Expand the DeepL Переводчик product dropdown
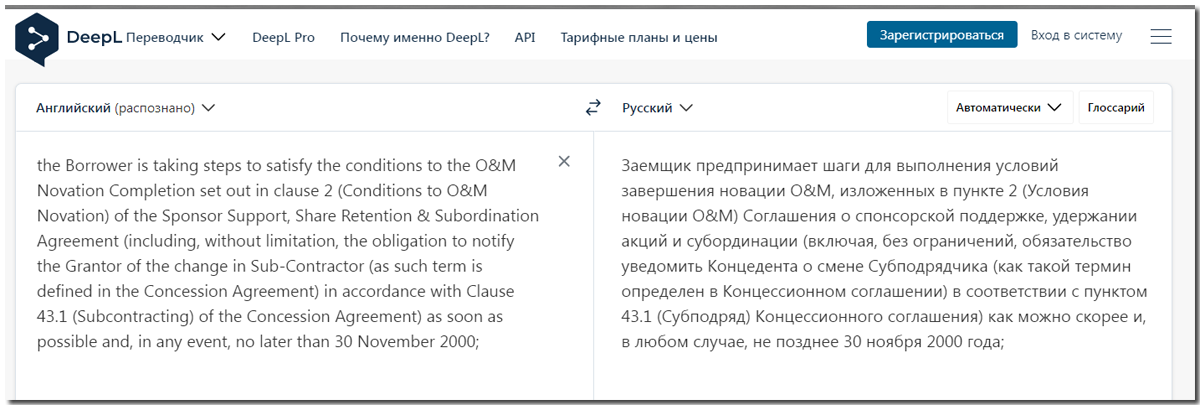This screenshot has width=1200, height=405. pyautogui.click(x=218, y=37)
